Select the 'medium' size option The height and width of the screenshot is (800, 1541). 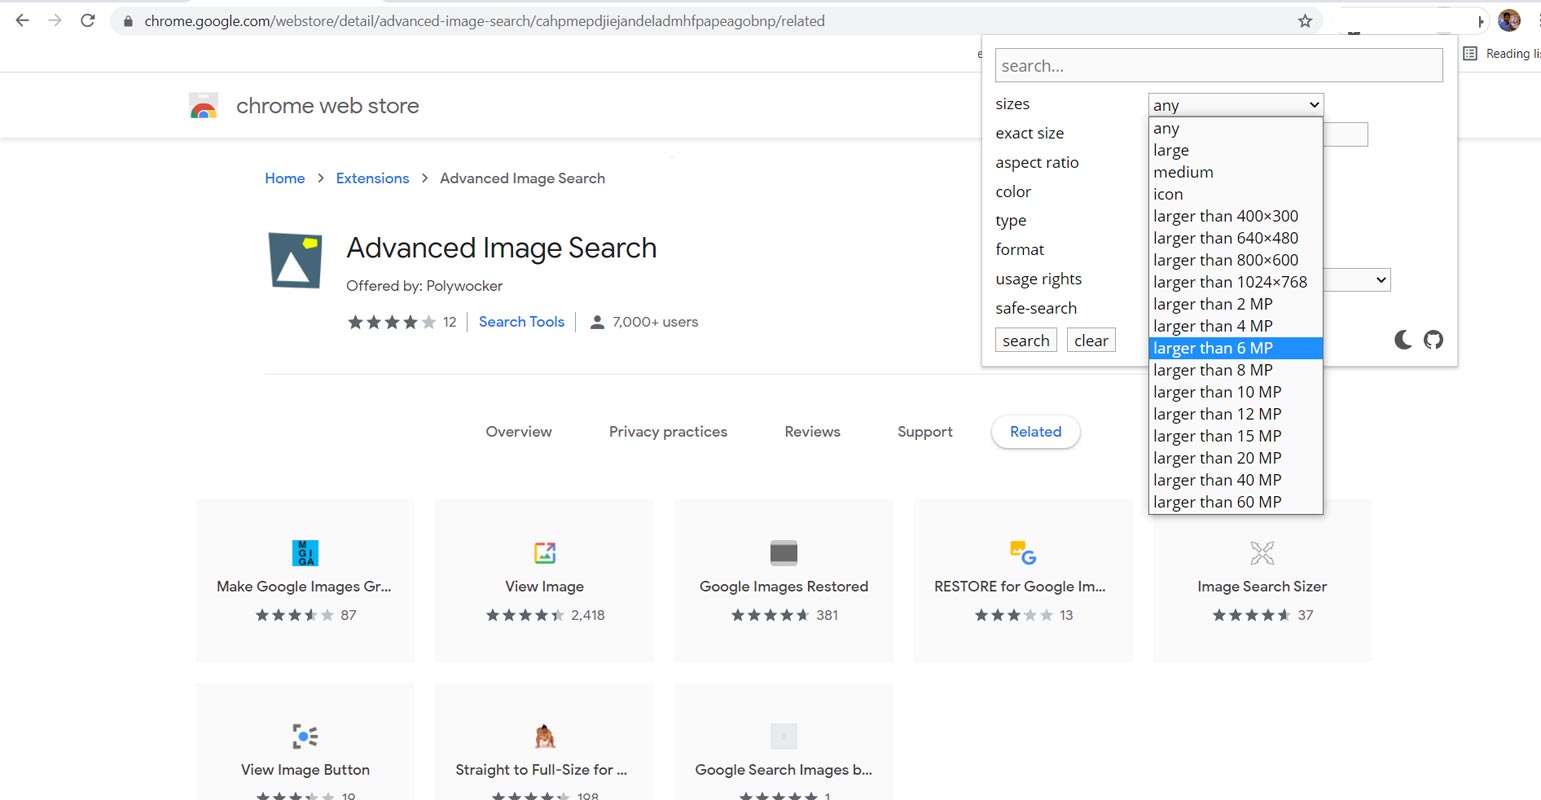tap(1236, 172)
